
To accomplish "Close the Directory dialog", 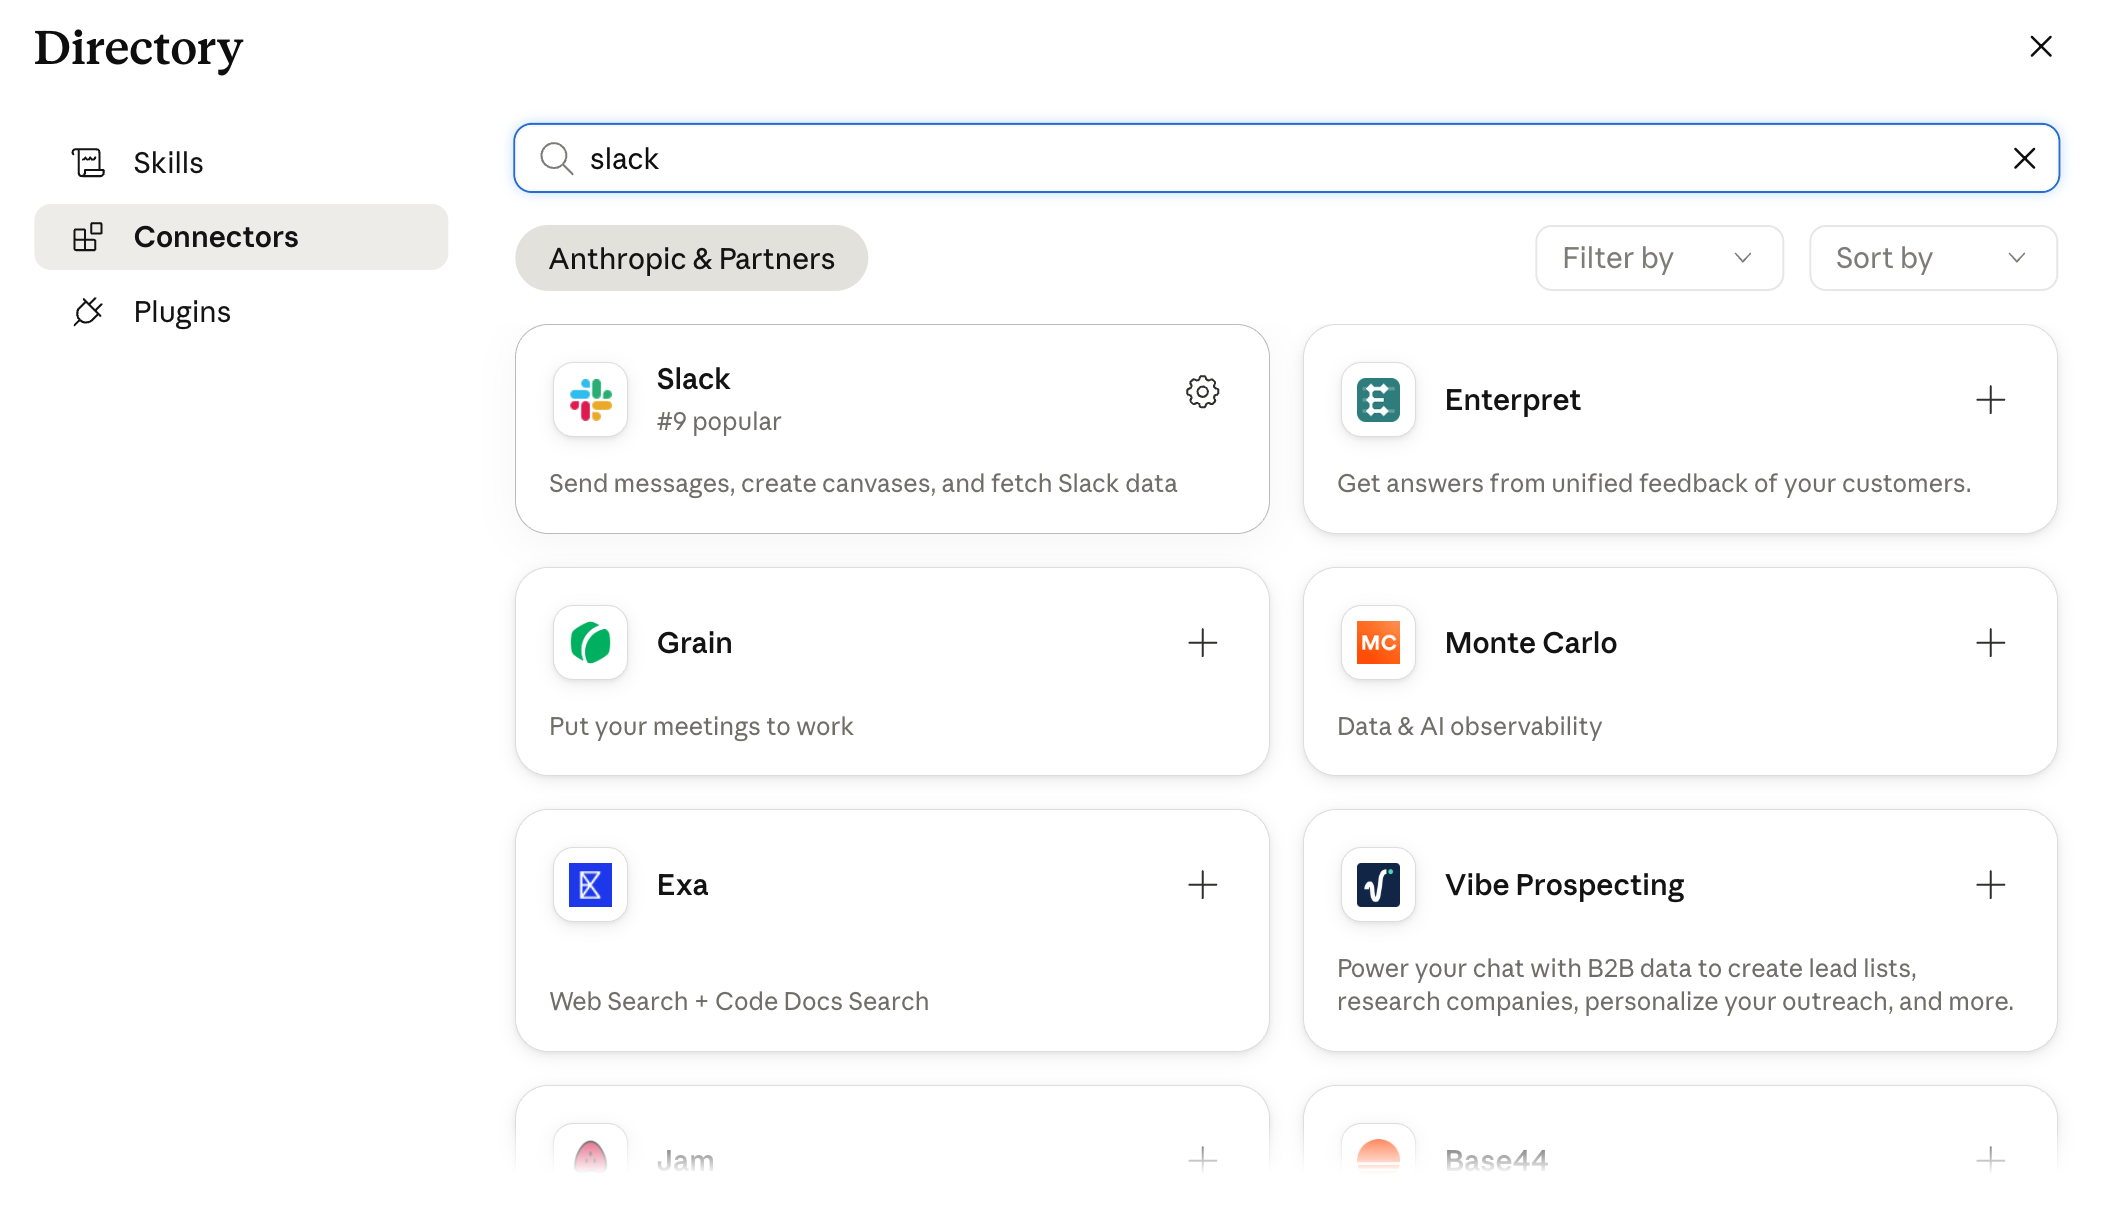I will (2041, 47).
